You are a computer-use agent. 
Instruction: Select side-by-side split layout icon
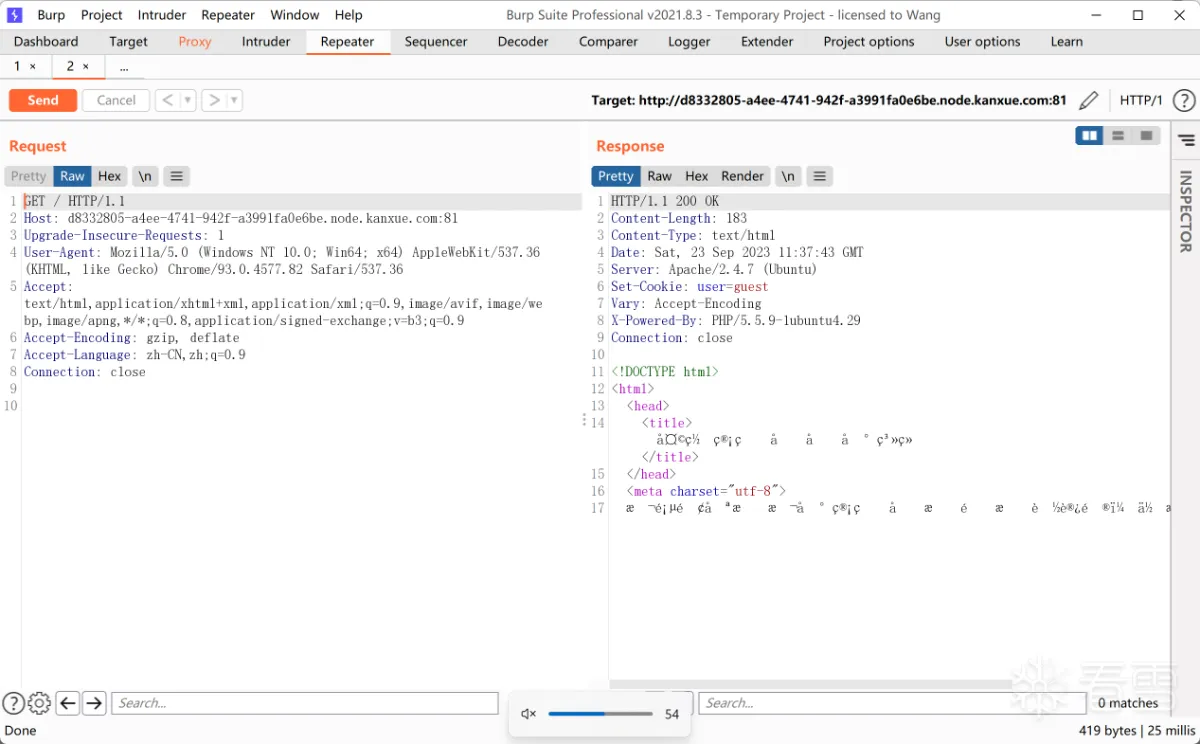click(x=1089, y=135)
